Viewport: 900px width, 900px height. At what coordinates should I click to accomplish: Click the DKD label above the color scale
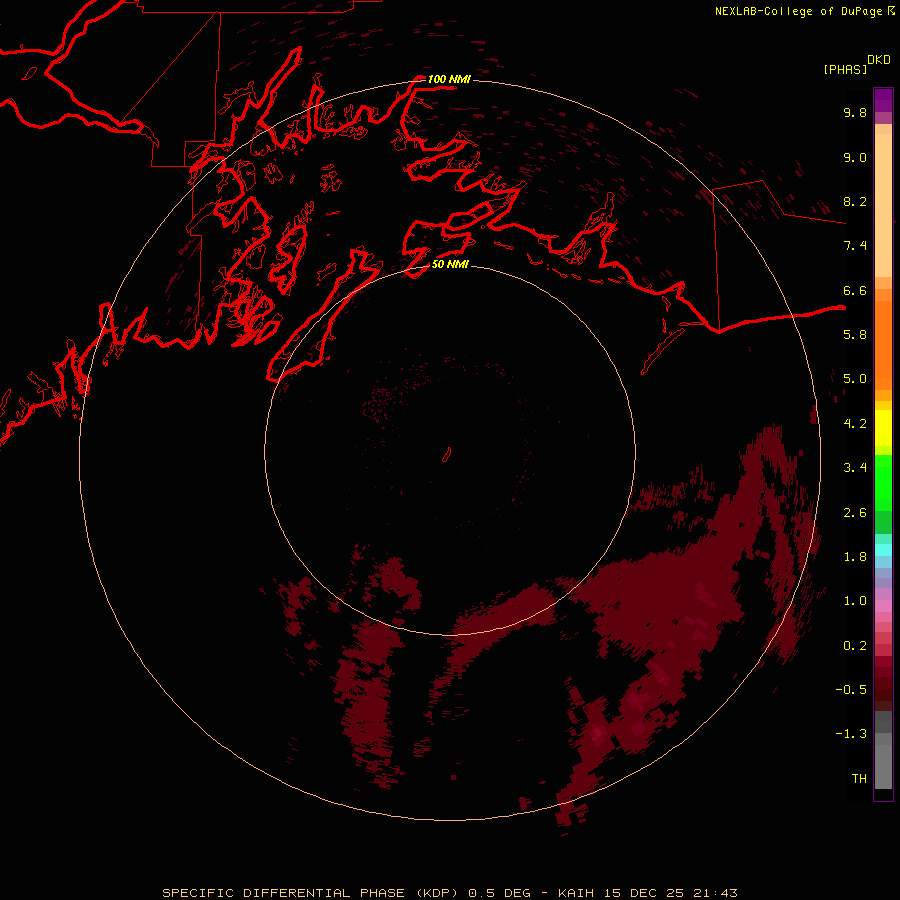[879, 60]
